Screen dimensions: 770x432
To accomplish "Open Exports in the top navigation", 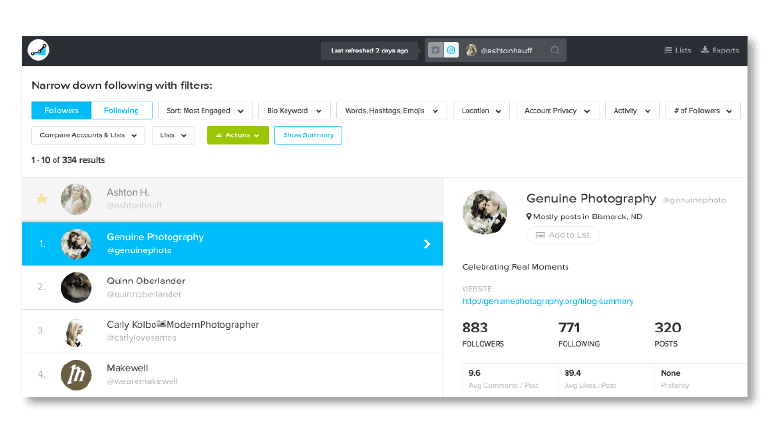I will 720,50.
